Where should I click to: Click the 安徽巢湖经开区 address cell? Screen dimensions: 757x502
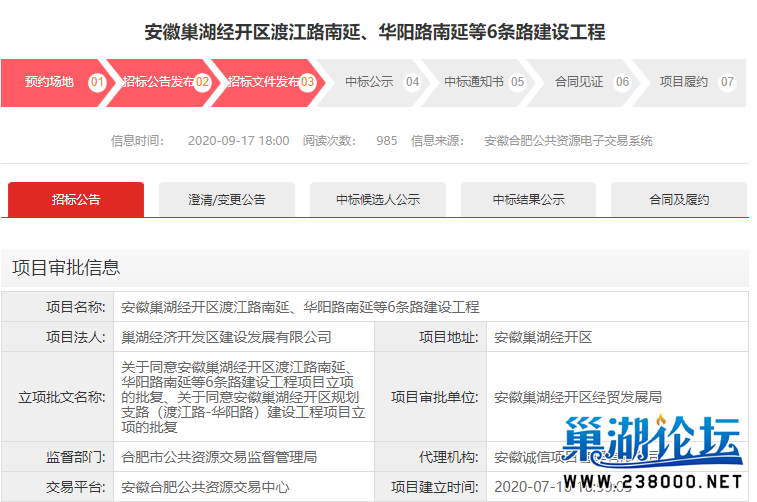coord(617,337)
